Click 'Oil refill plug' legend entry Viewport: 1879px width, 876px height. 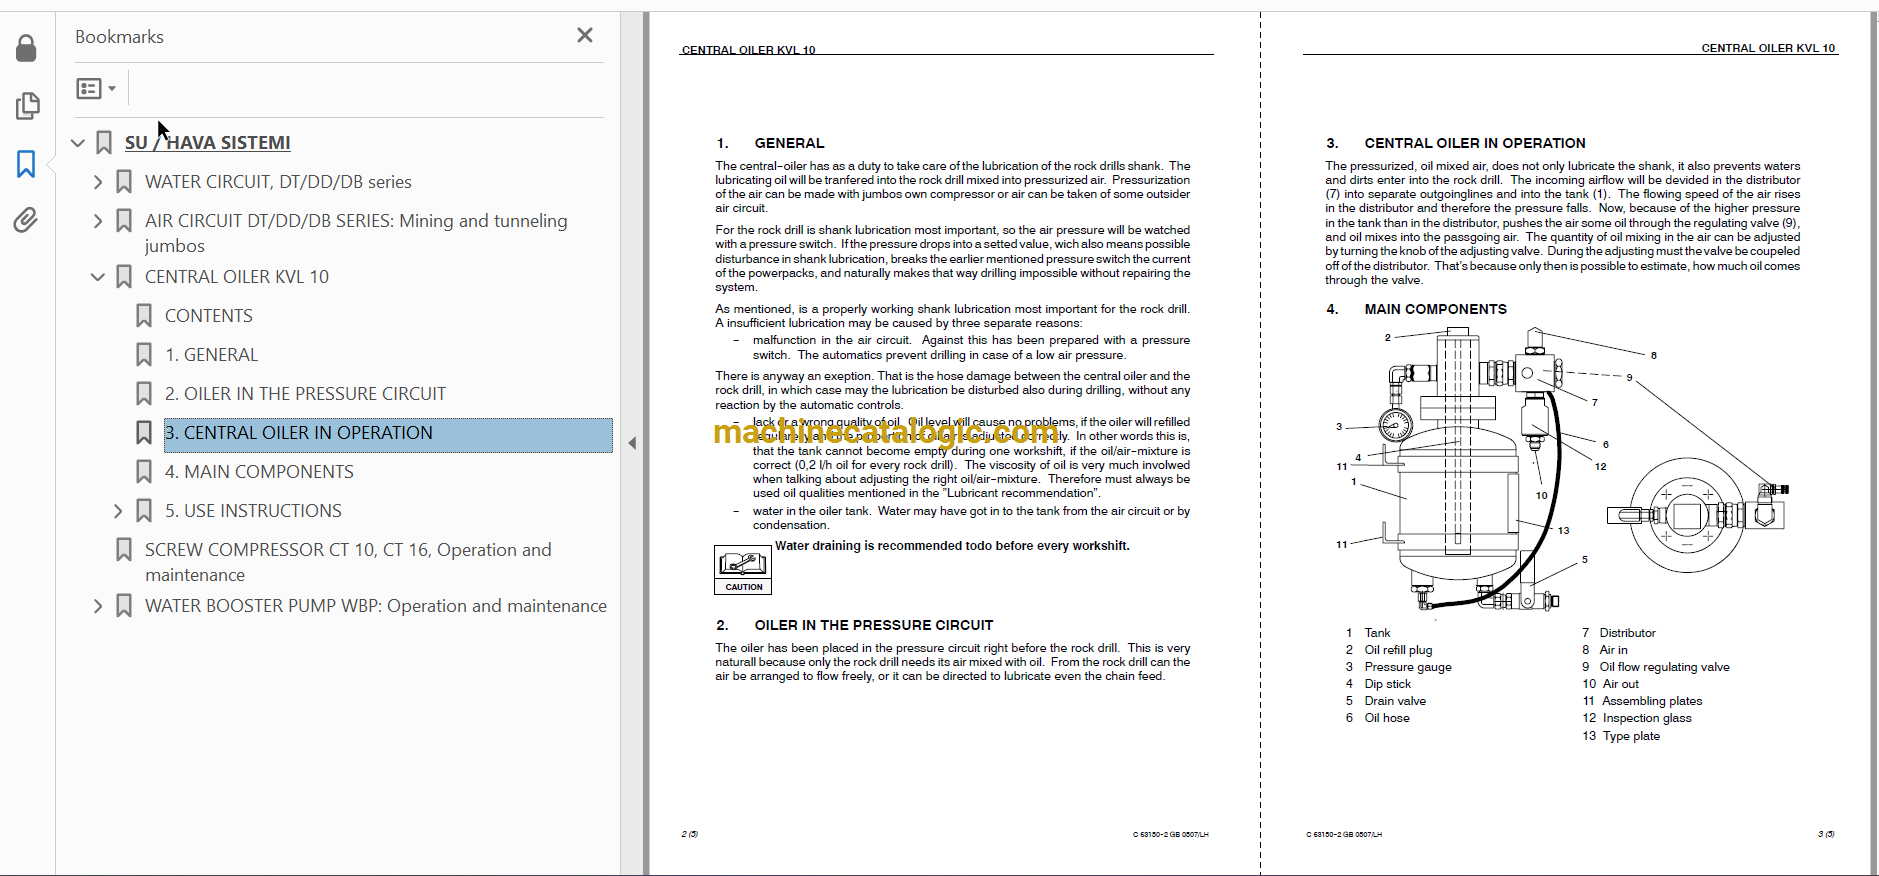1398,650
